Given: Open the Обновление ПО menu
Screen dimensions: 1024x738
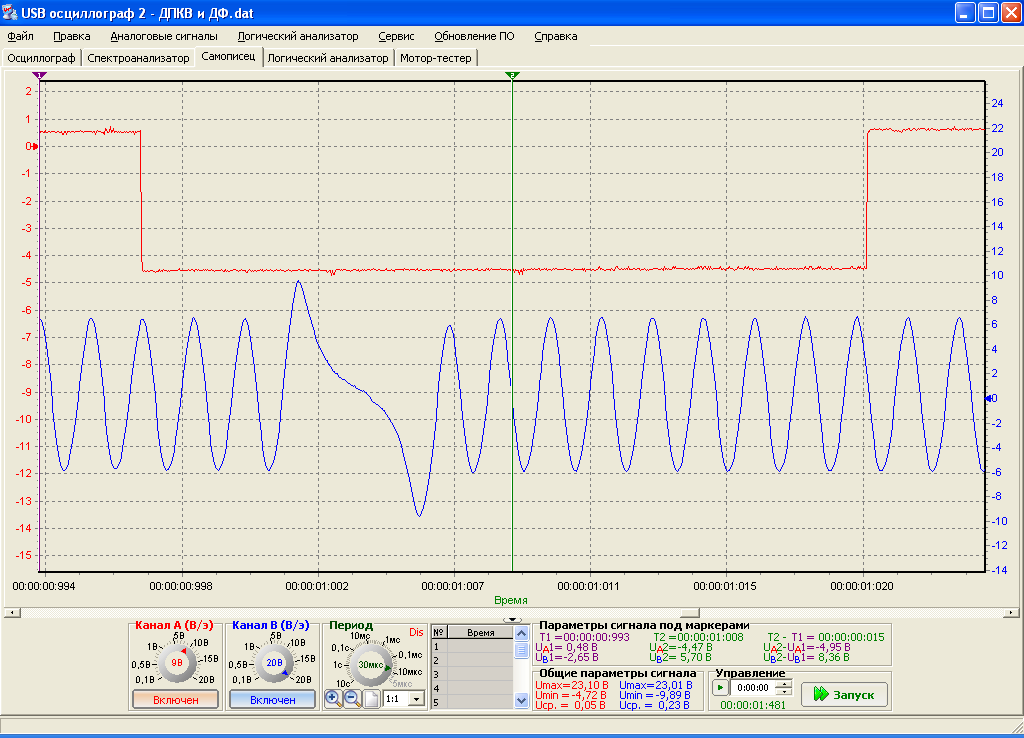Looking at the screenshot, I should click(474, 37).
